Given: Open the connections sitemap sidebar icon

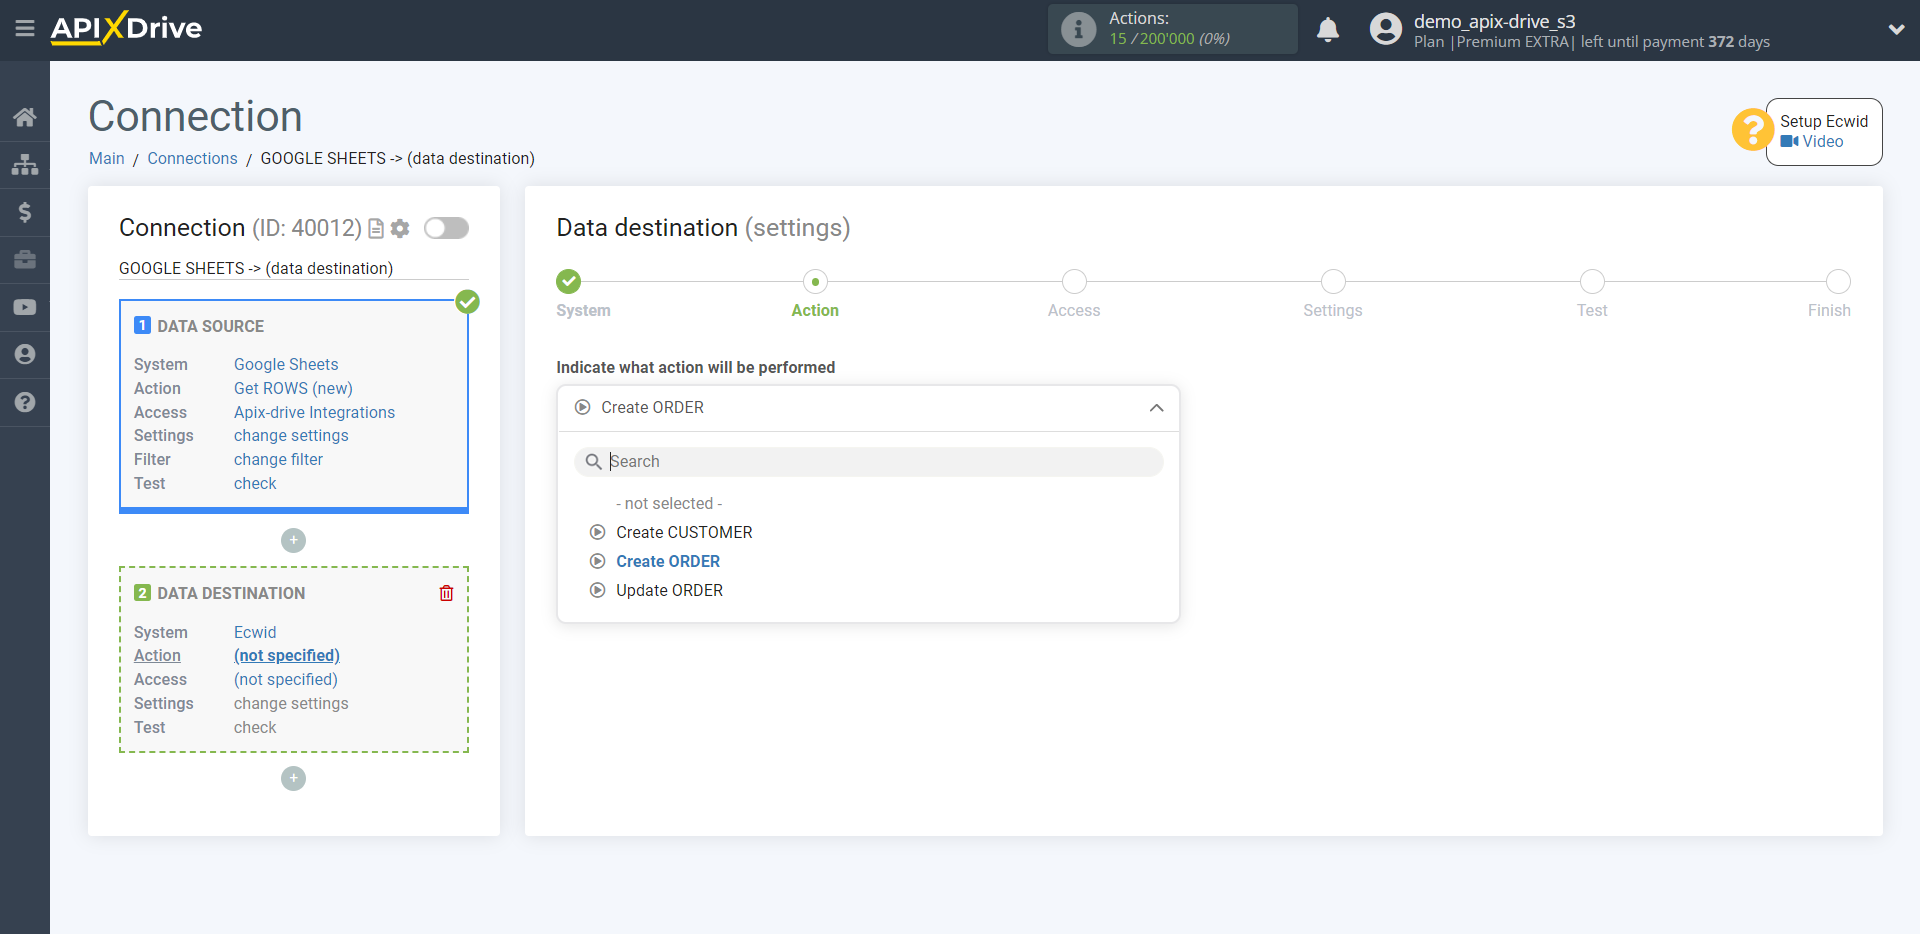Looking at the screenshot, I should point(25,164).
